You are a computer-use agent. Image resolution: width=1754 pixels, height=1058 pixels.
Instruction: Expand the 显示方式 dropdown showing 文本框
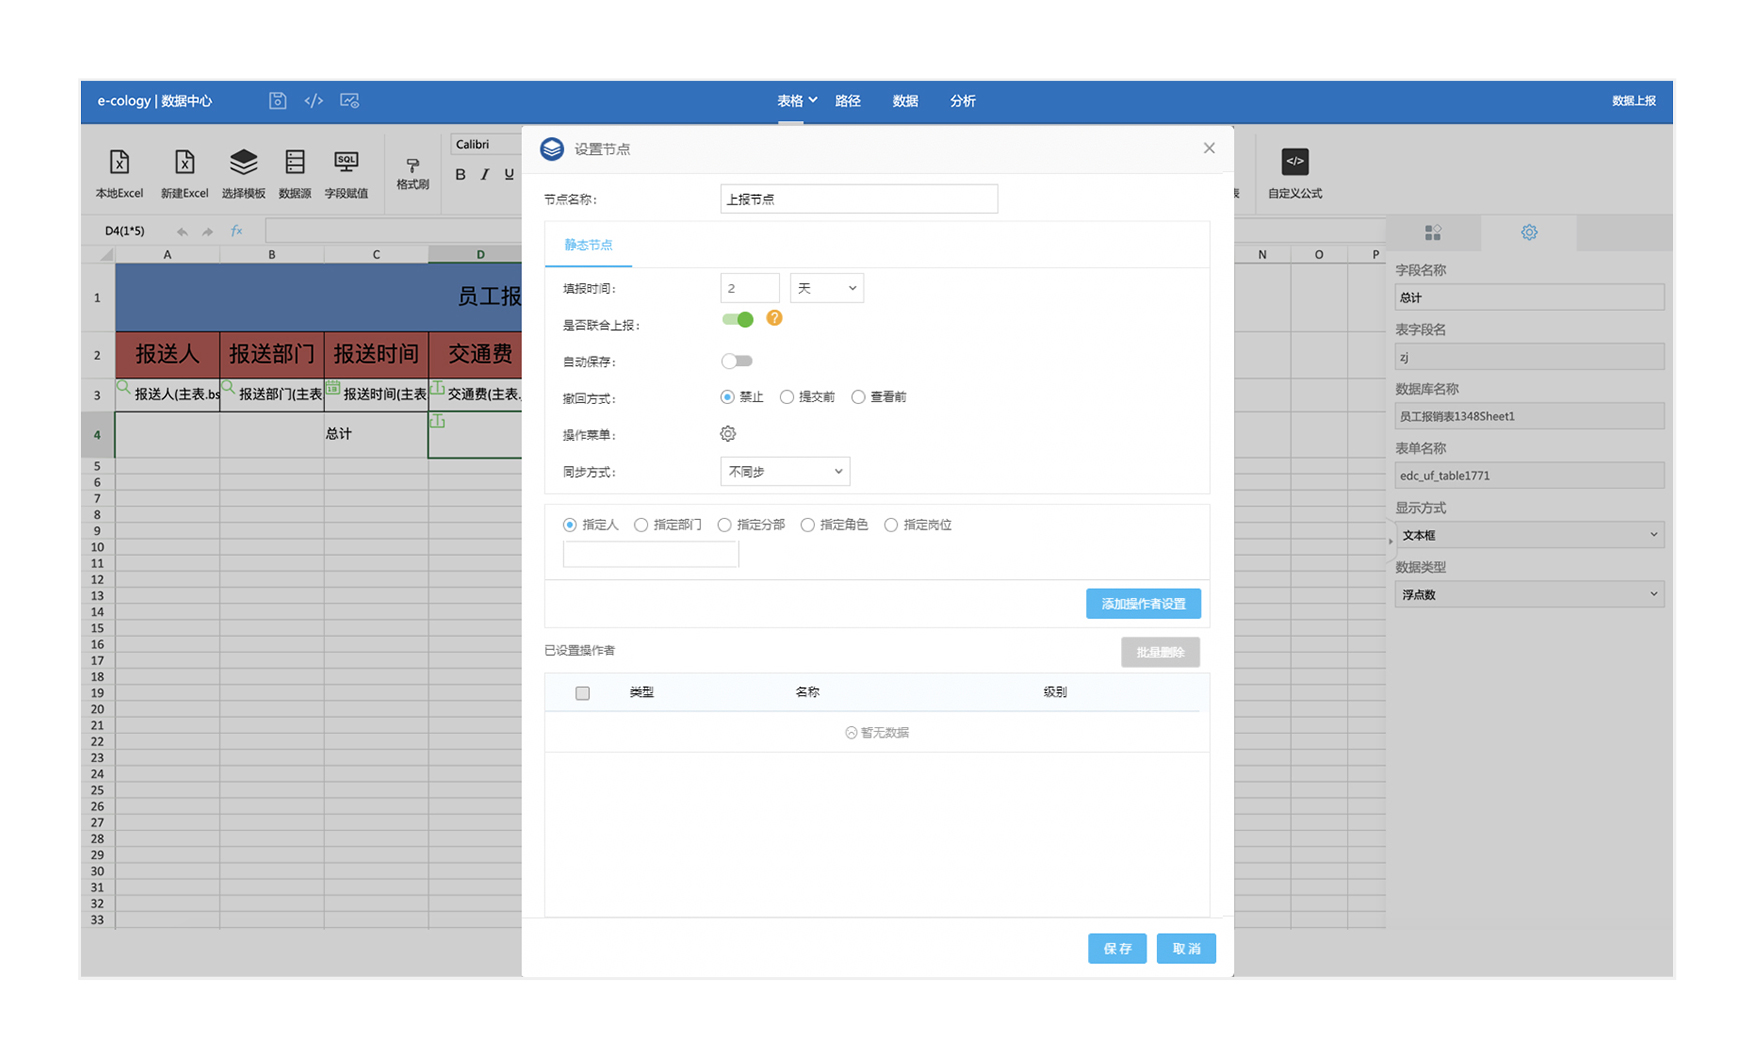pyautogui.click(x=1528, y=535)
